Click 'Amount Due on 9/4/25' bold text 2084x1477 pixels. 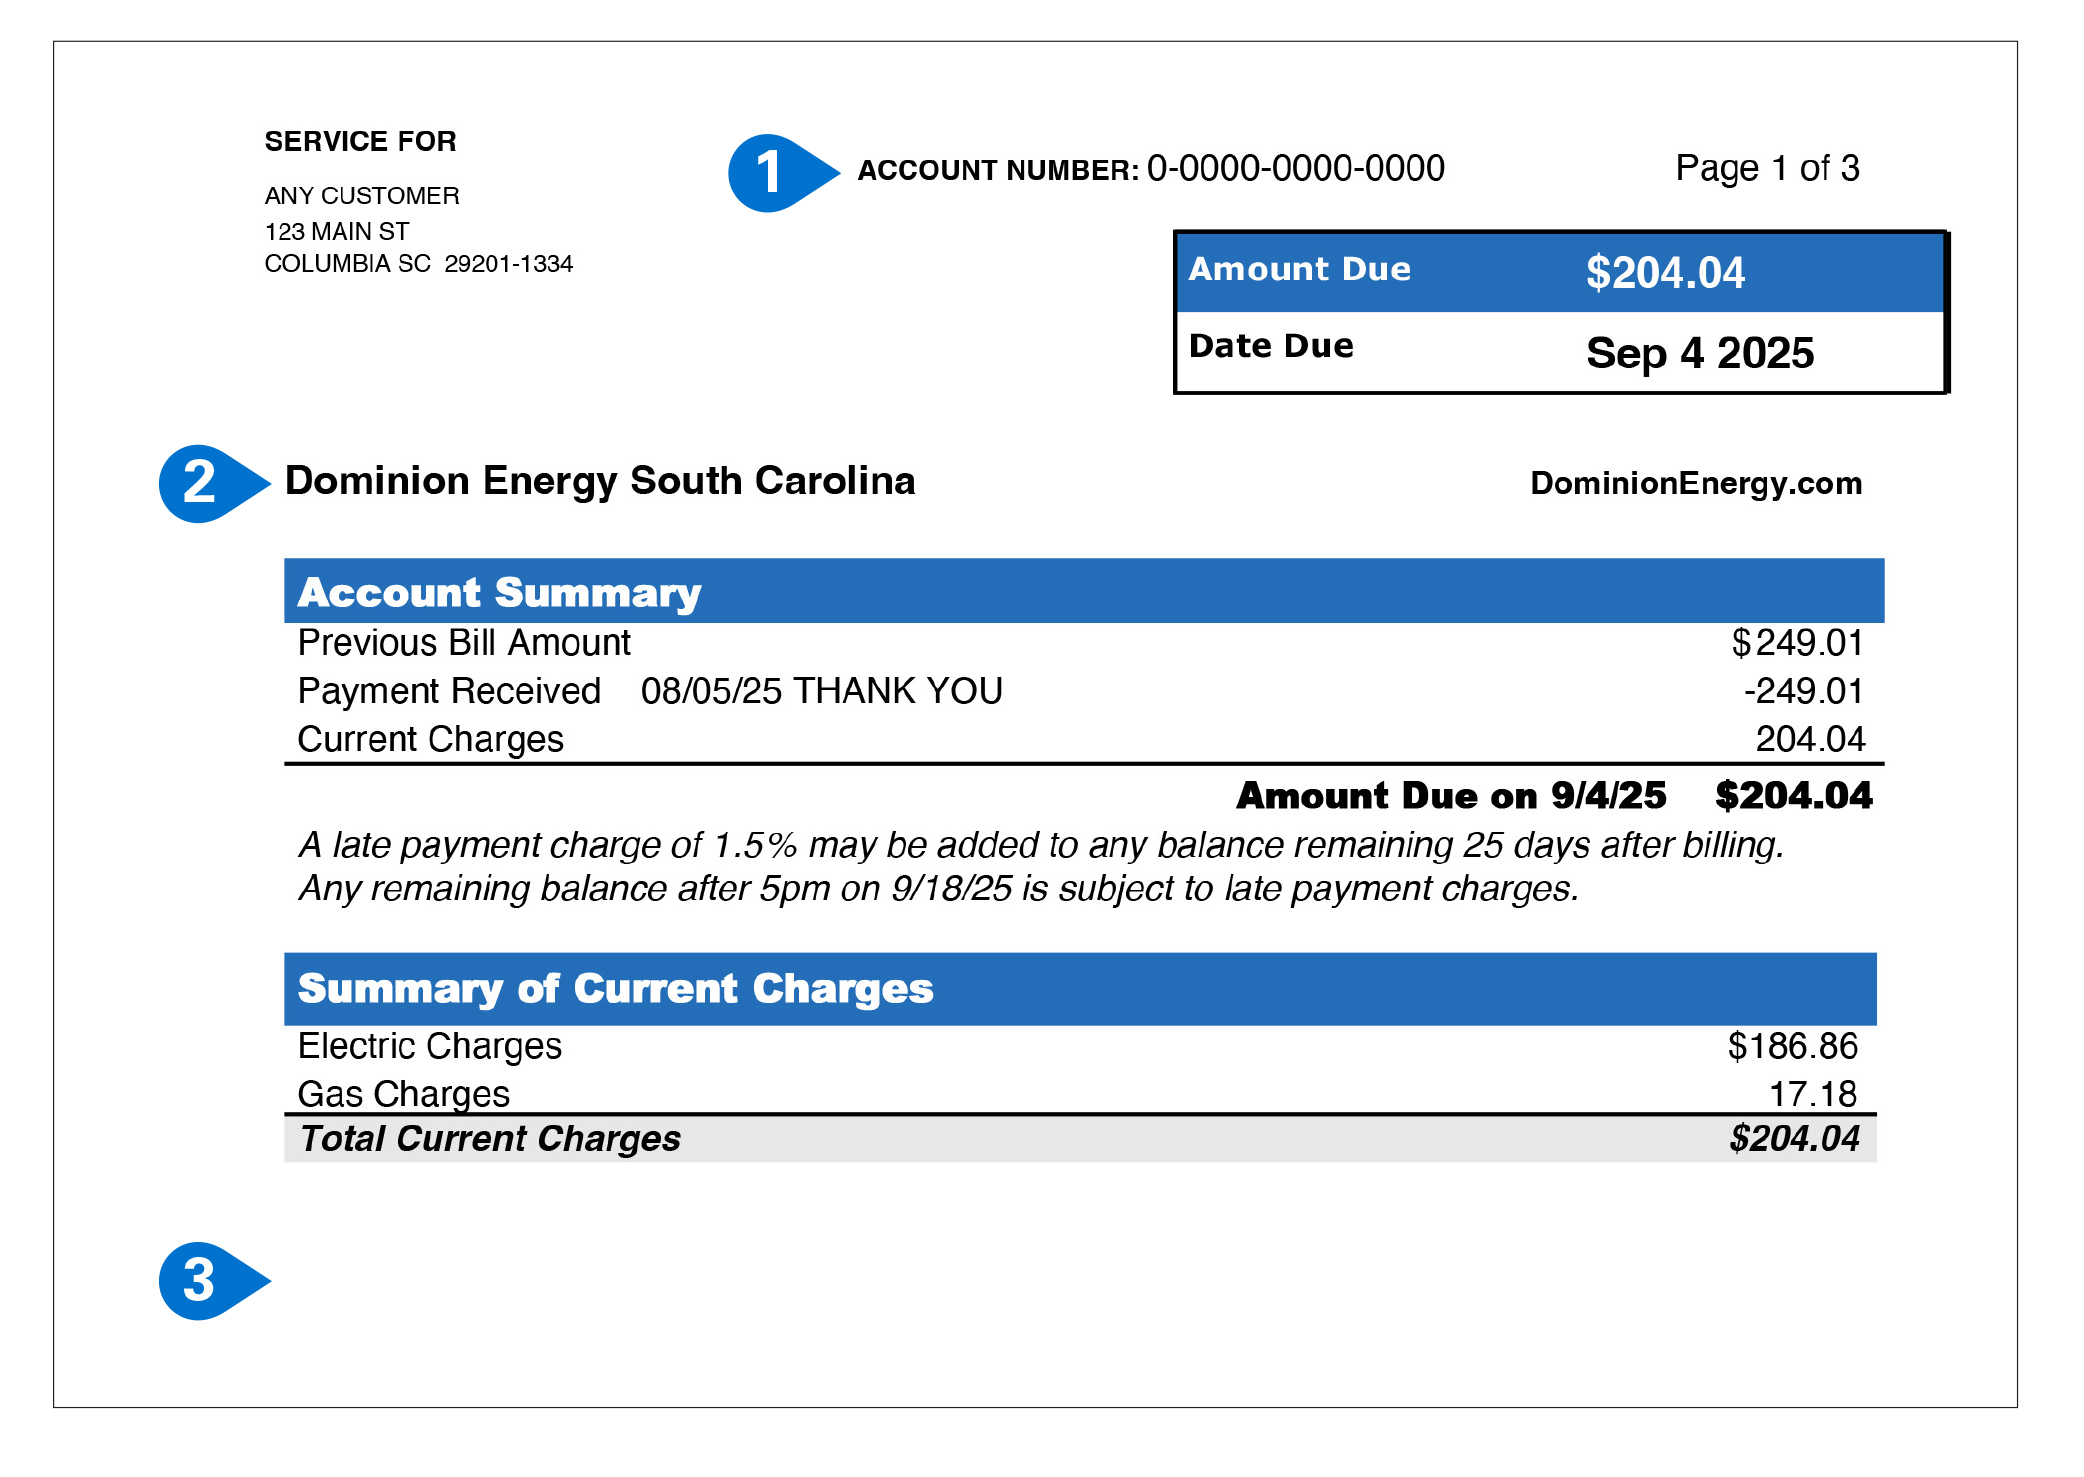click(x=1451, y=796)
